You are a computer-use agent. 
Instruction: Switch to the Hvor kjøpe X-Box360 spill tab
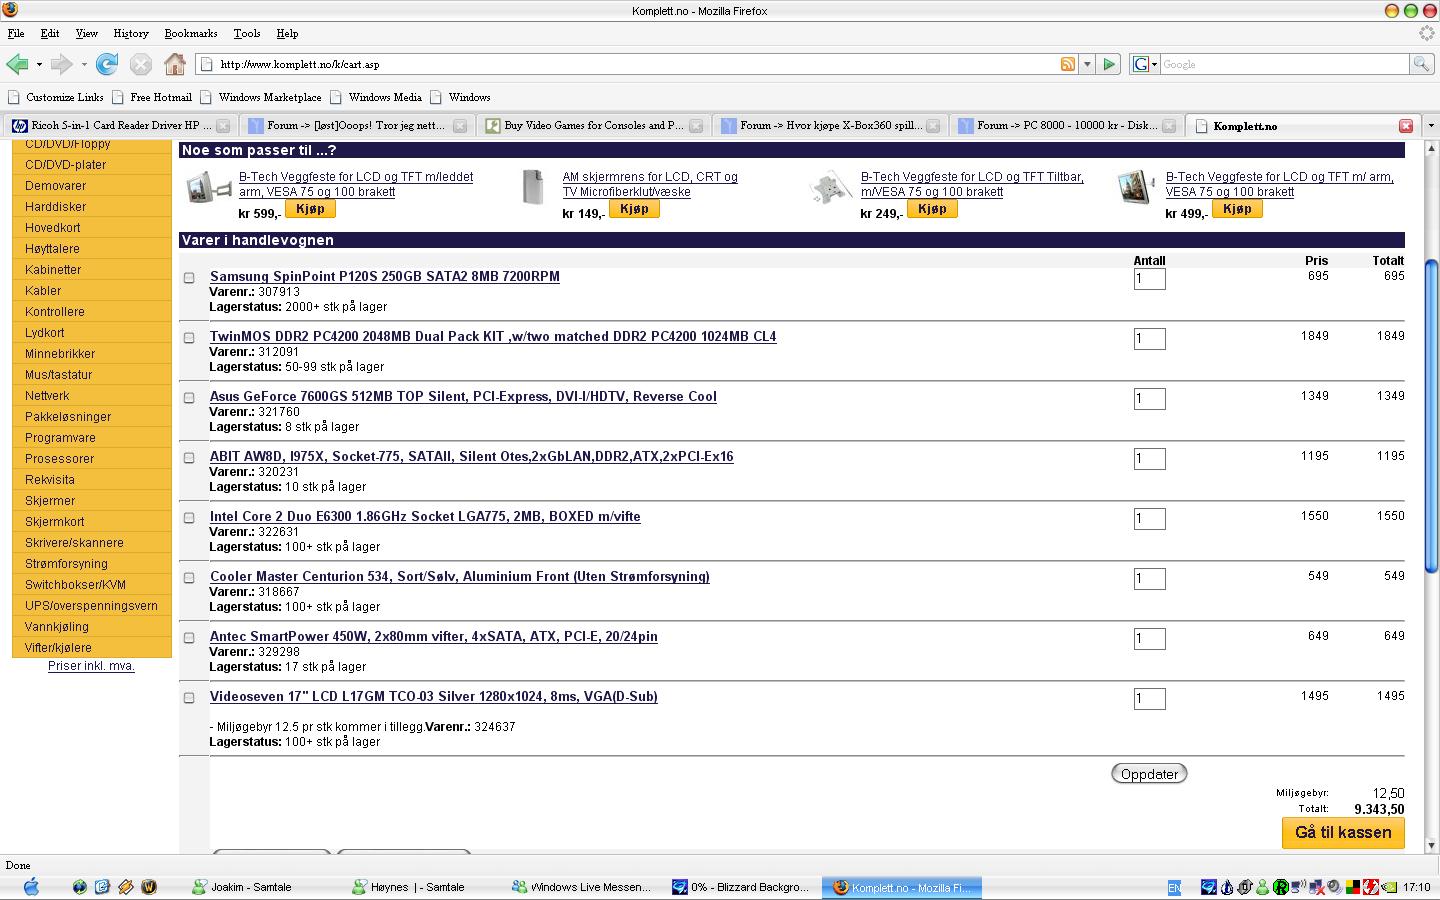coord(829,126)
